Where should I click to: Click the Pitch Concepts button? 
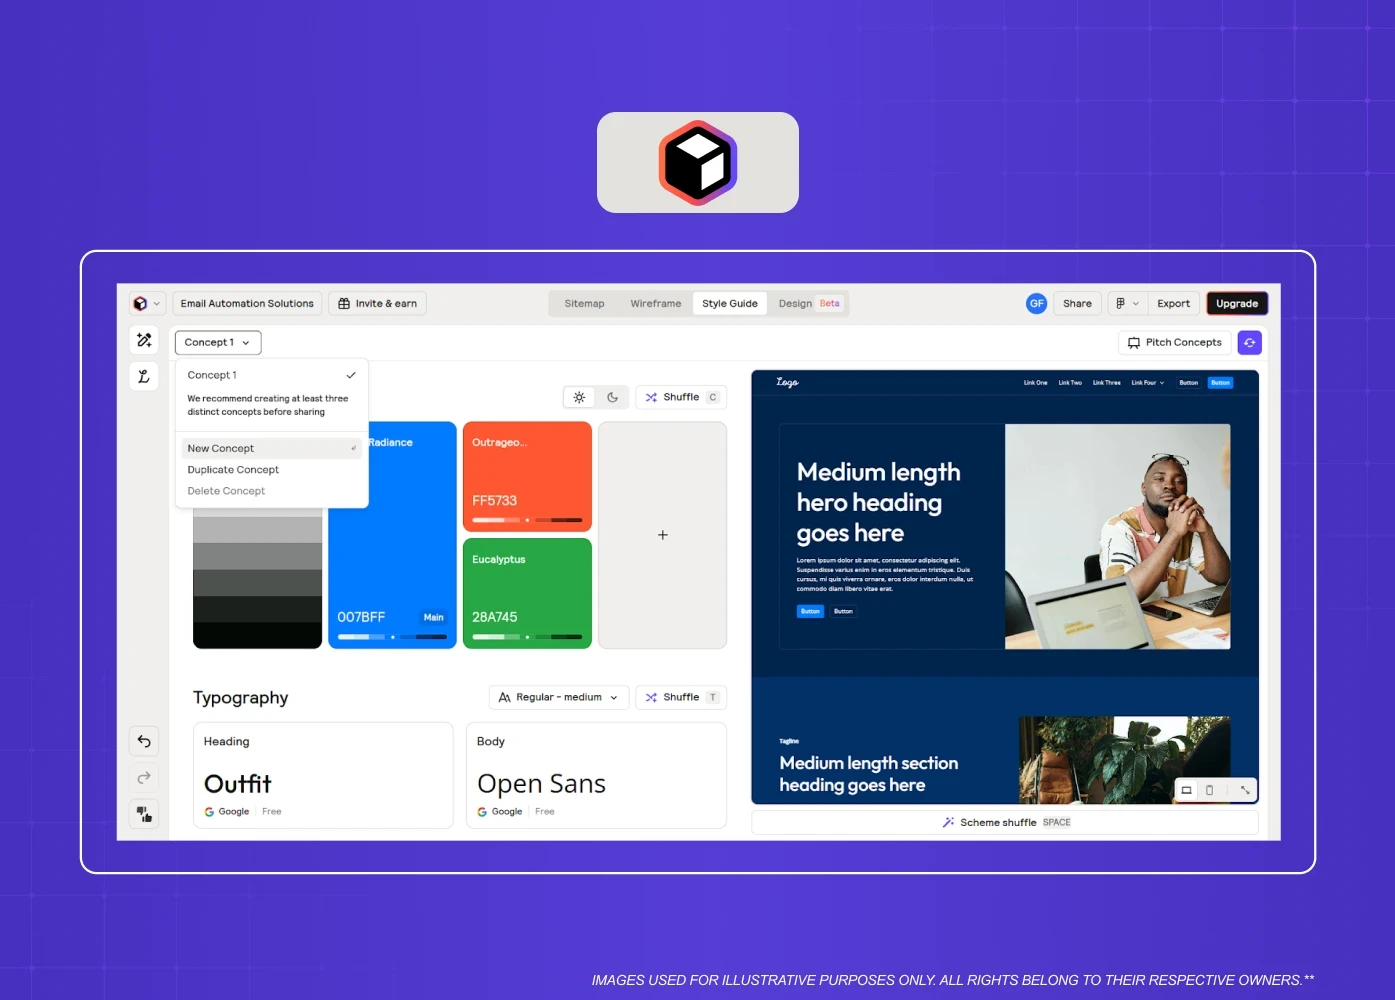(1174, 342)
